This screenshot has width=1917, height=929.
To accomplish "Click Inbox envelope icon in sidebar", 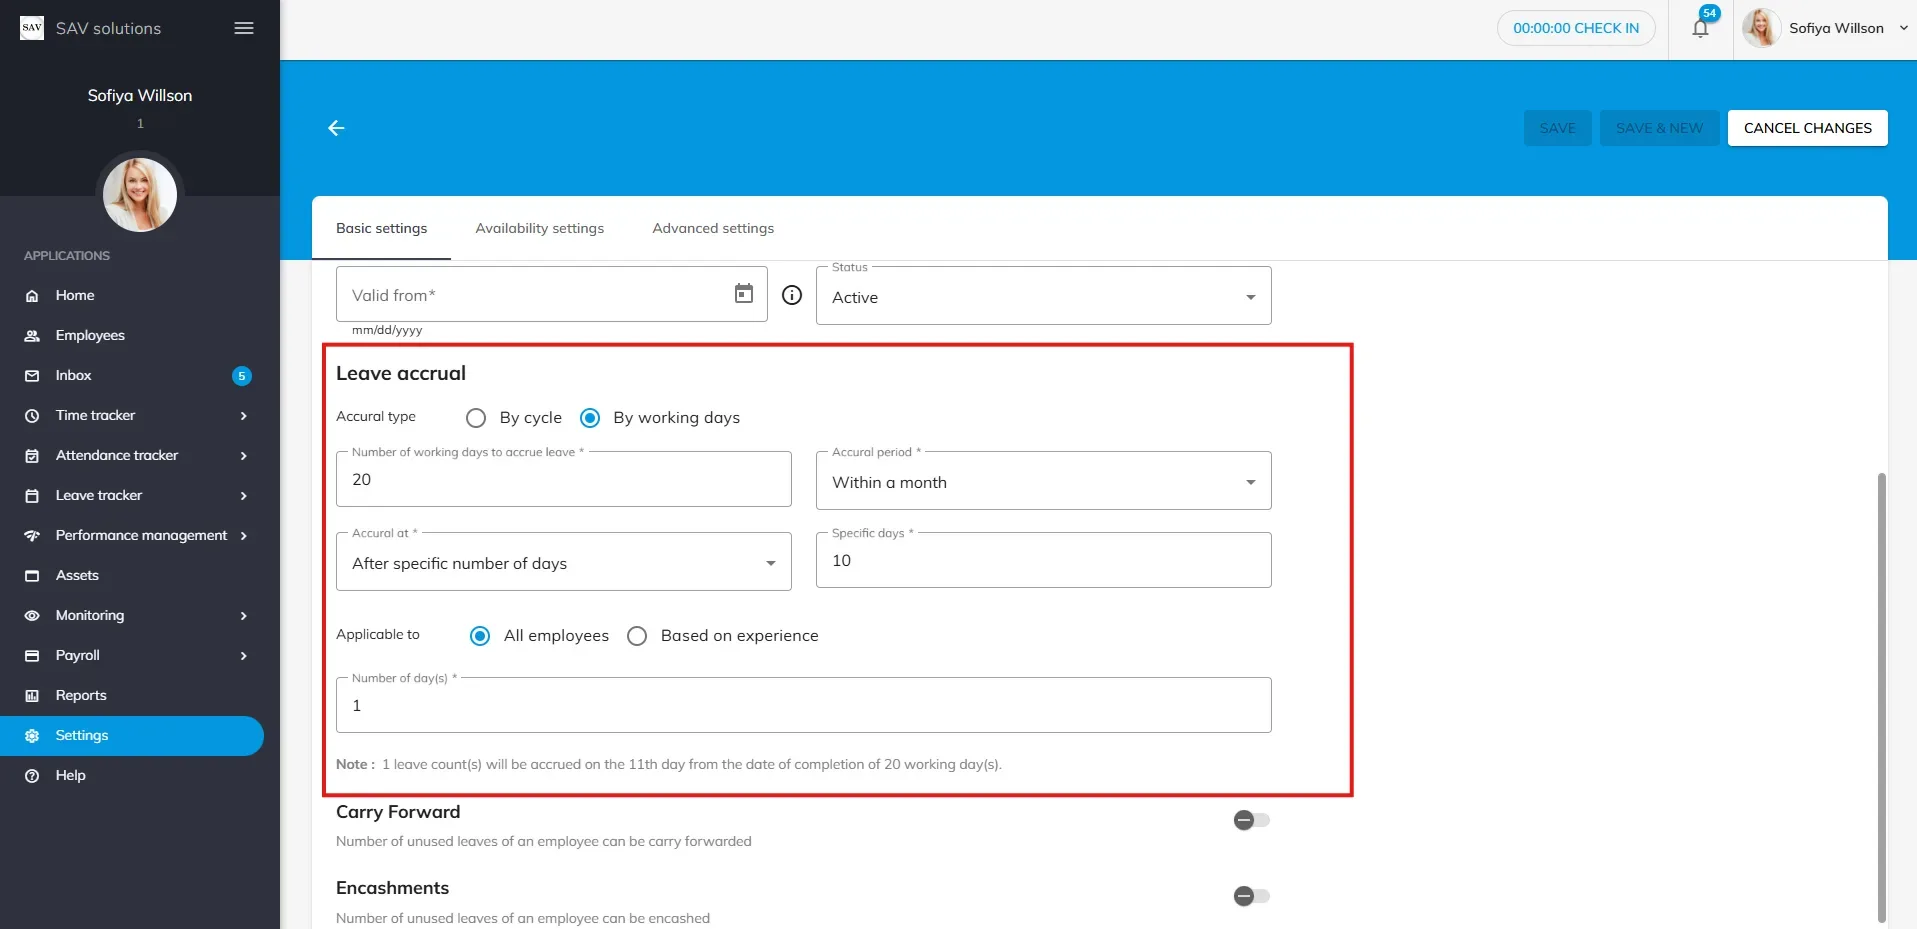I will pyautogui.click(x=32, y=376).
